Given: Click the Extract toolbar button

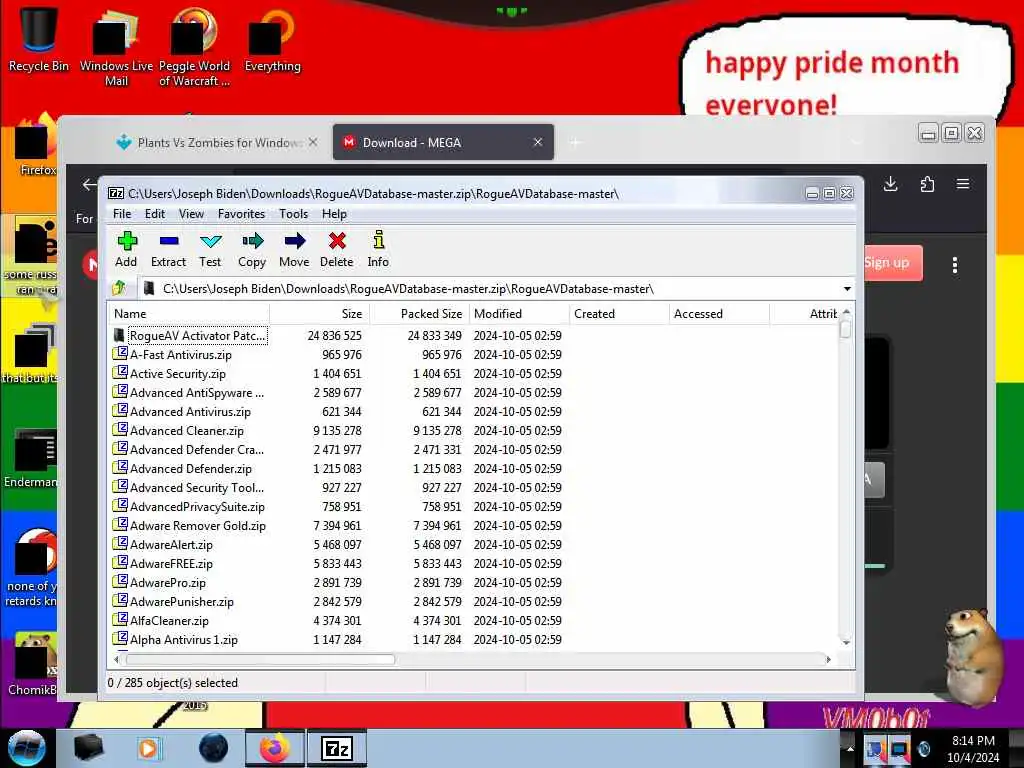Looking at the screenshot, I should (168, 249).
